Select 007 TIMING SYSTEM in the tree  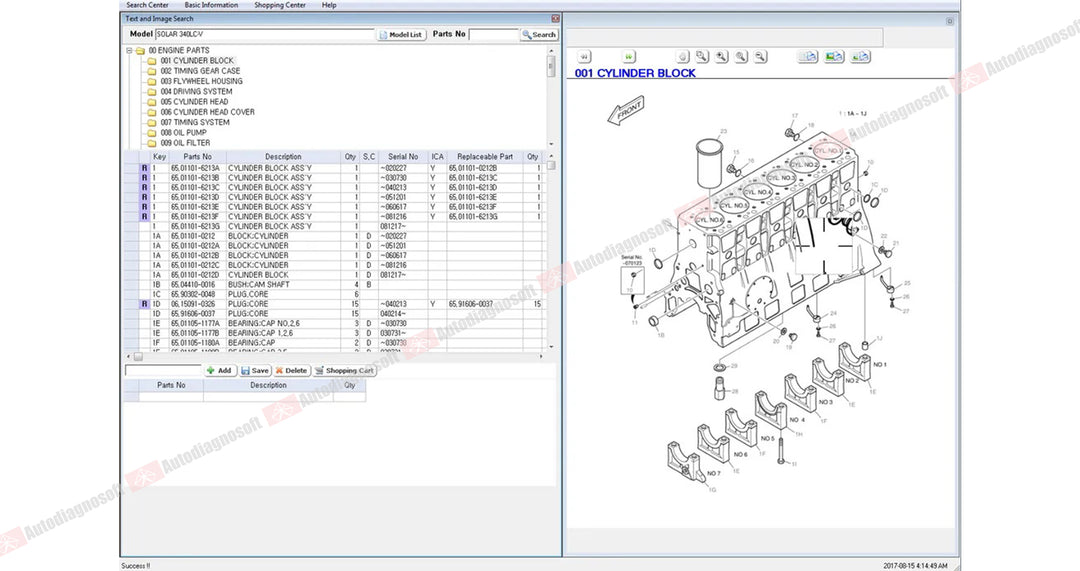coord(195,123)
